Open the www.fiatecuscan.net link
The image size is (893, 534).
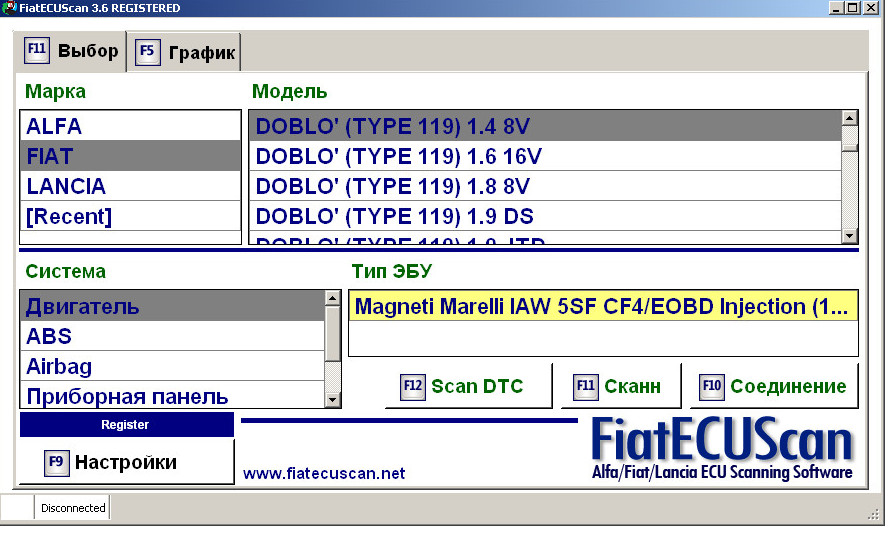click(x=324, y=474)
